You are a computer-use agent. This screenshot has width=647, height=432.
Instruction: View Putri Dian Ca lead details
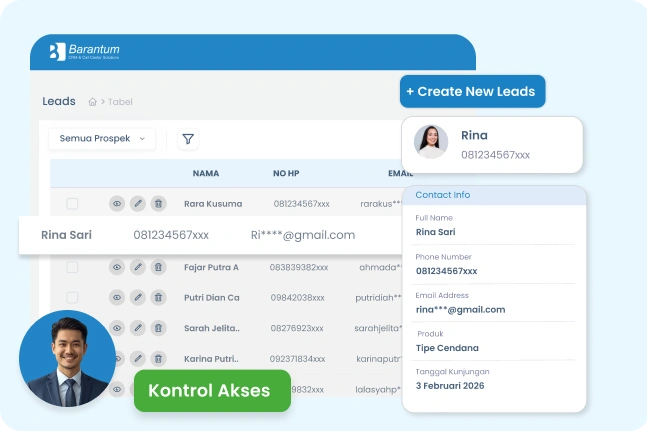(x=117, y=297)
